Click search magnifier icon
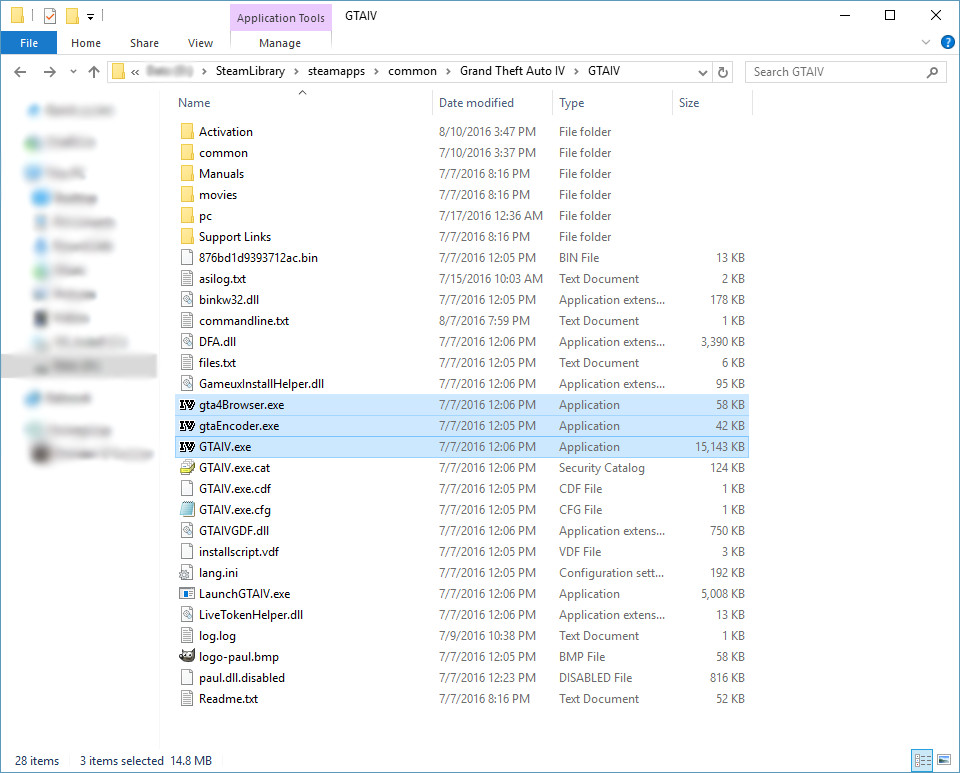This screenshot has height=773, width=960. coord(932,72)
